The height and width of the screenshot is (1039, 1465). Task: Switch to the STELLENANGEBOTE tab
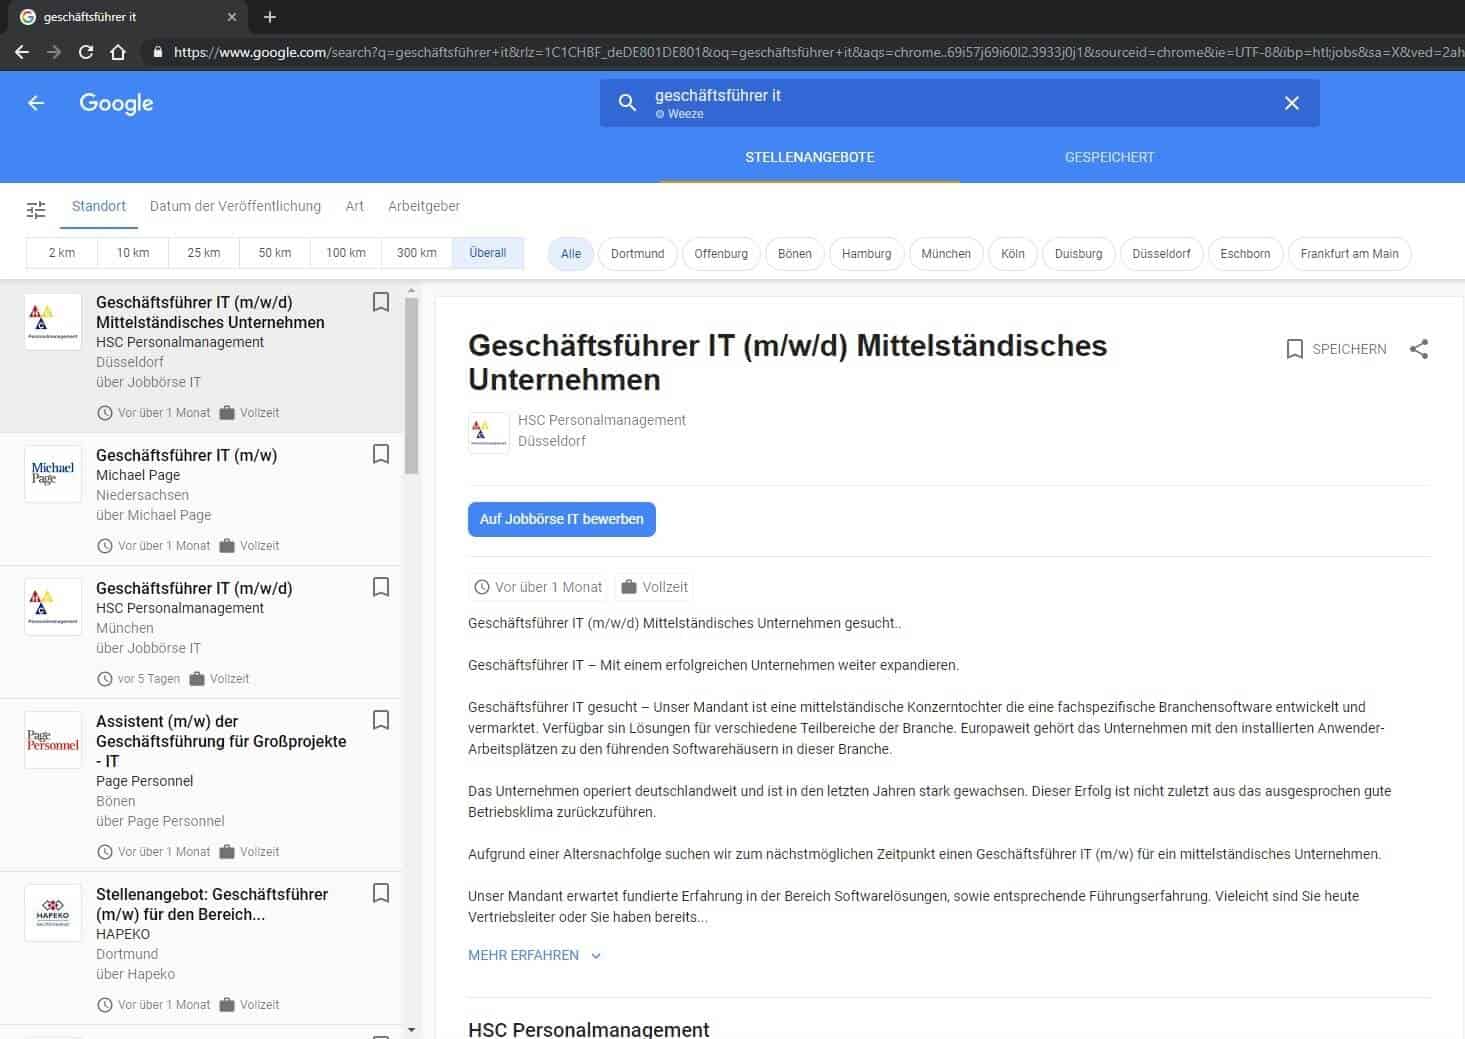tap(810, 157)
